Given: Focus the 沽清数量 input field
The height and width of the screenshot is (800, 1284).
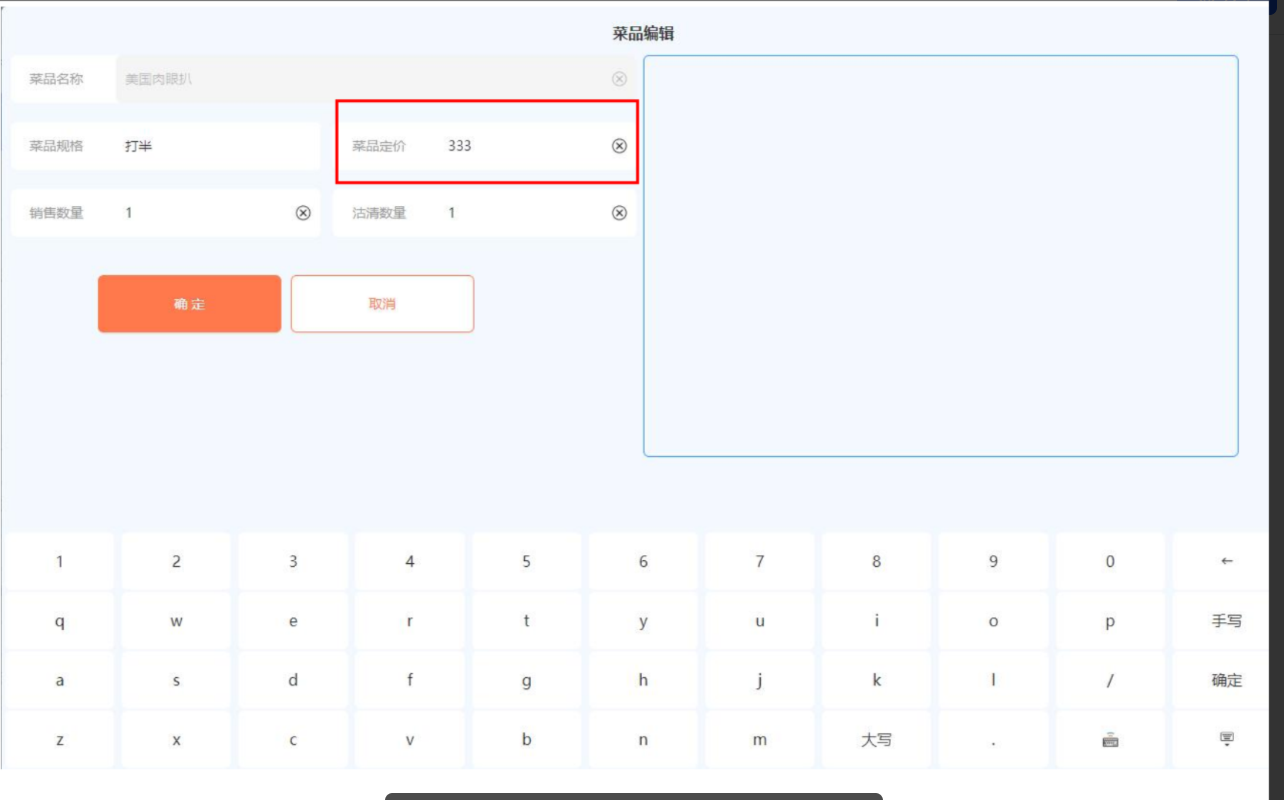Looking at the screenshot, I should point(520,213).
